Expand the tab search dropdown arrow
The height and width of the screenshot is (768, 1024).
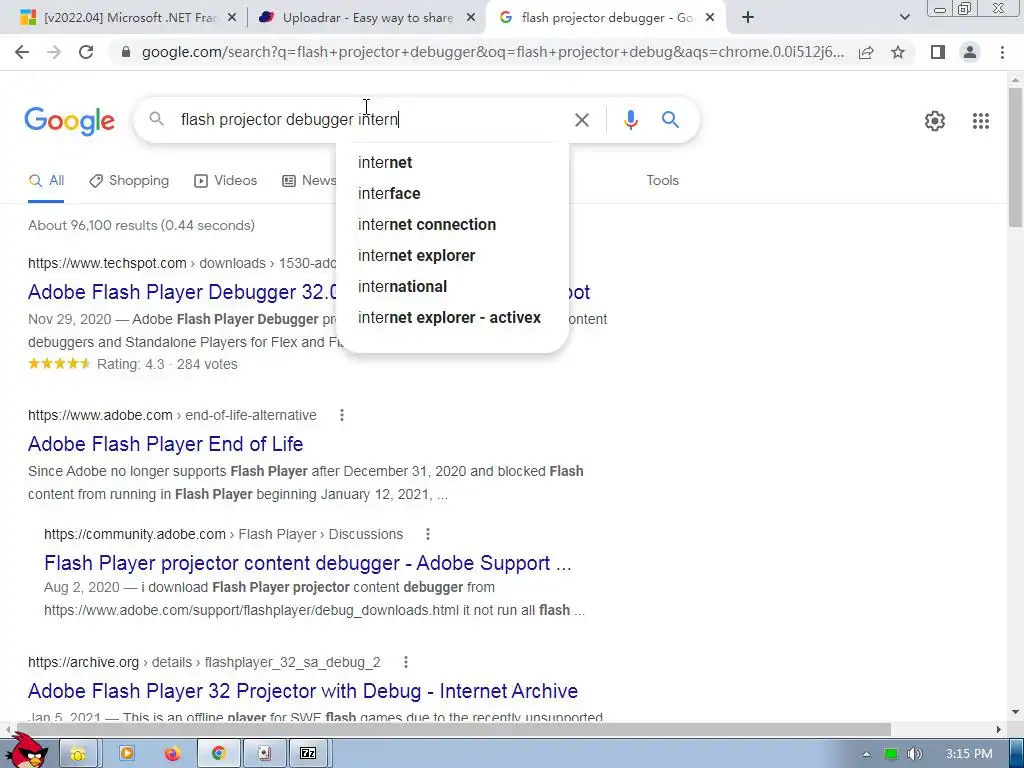[x=904, y=18]
